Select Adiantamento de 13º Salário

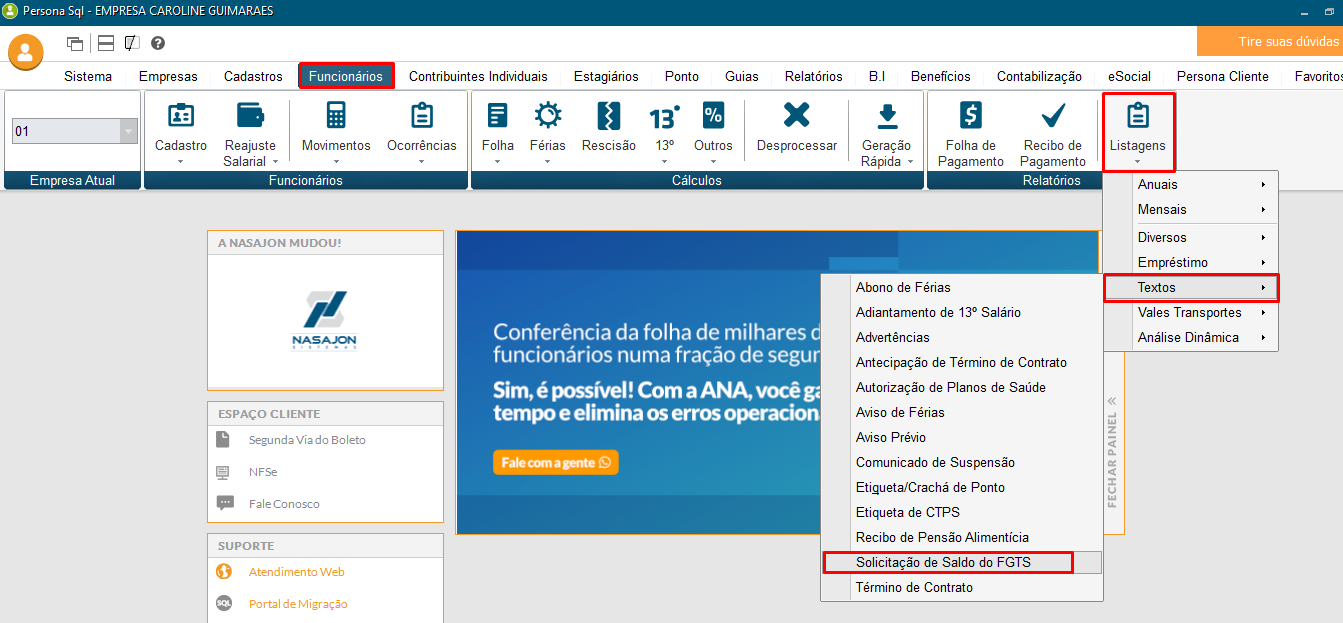click(961, 312)
